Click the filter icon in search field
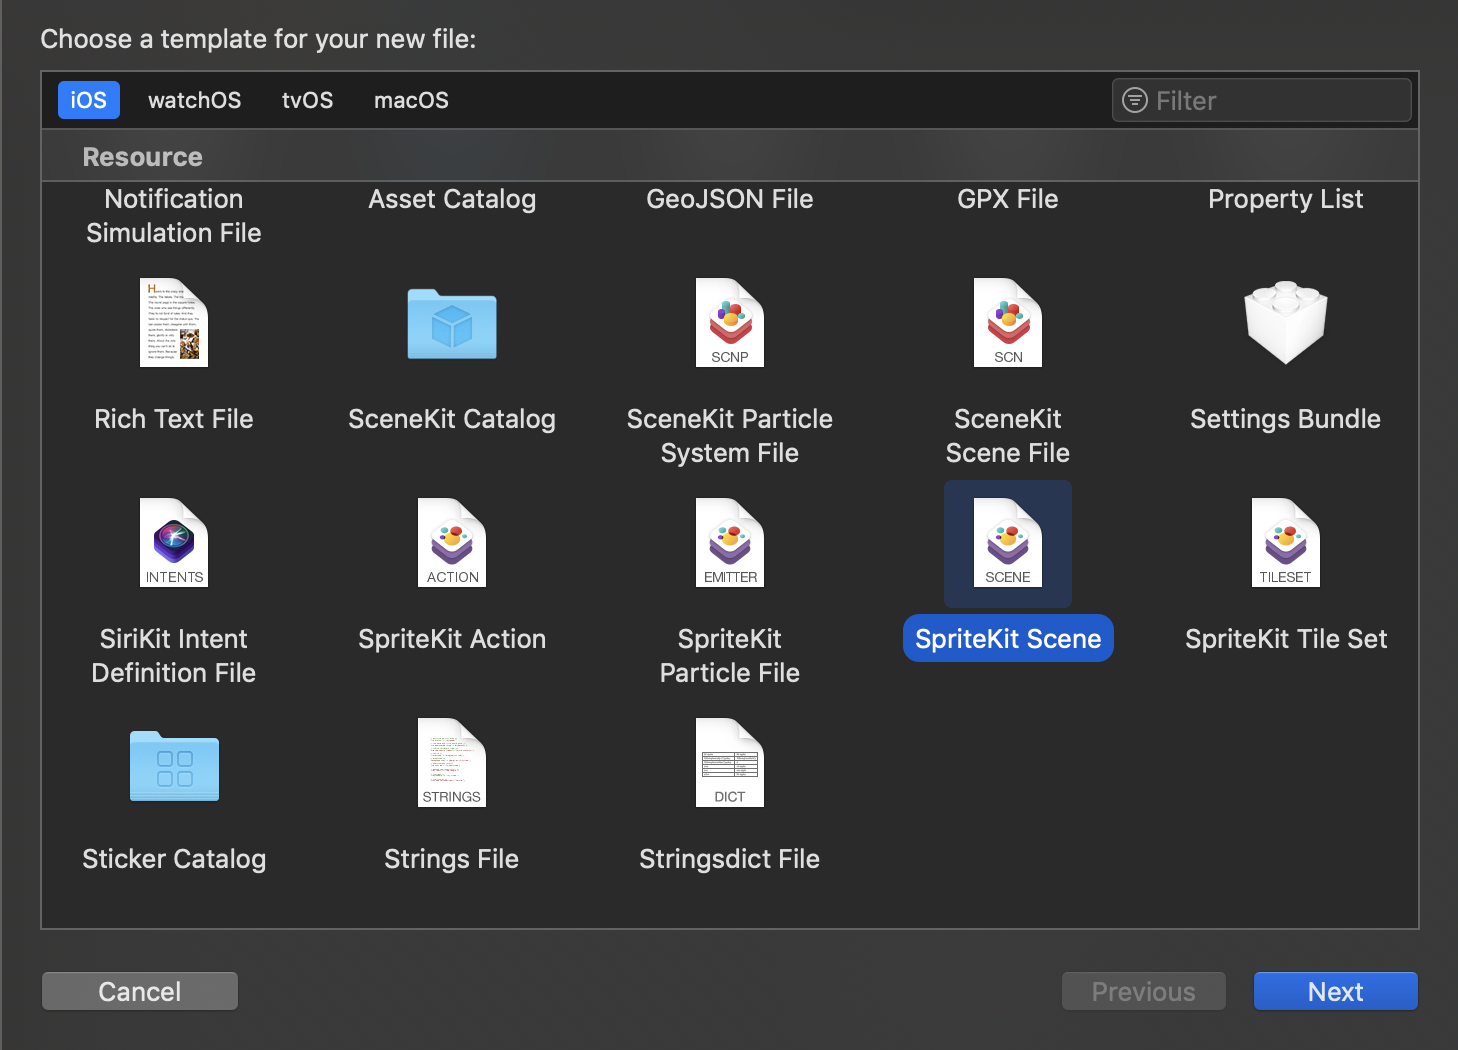This screenshot has width=1458, height=1050. pyautogui.click(x=1135, y=100)
